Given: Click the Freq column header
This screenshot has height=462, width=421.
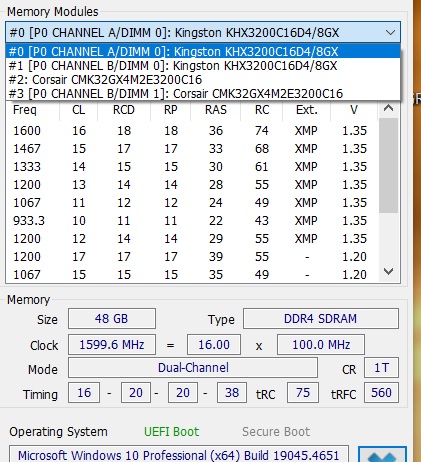Looking at the screenshot, I should pos(33,110).
